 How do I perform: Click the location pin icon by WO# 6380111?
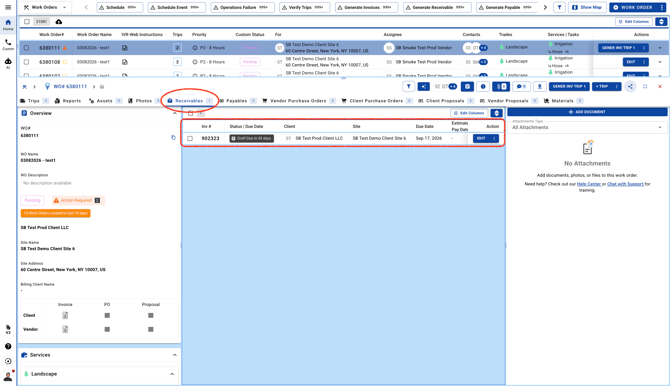47,86
